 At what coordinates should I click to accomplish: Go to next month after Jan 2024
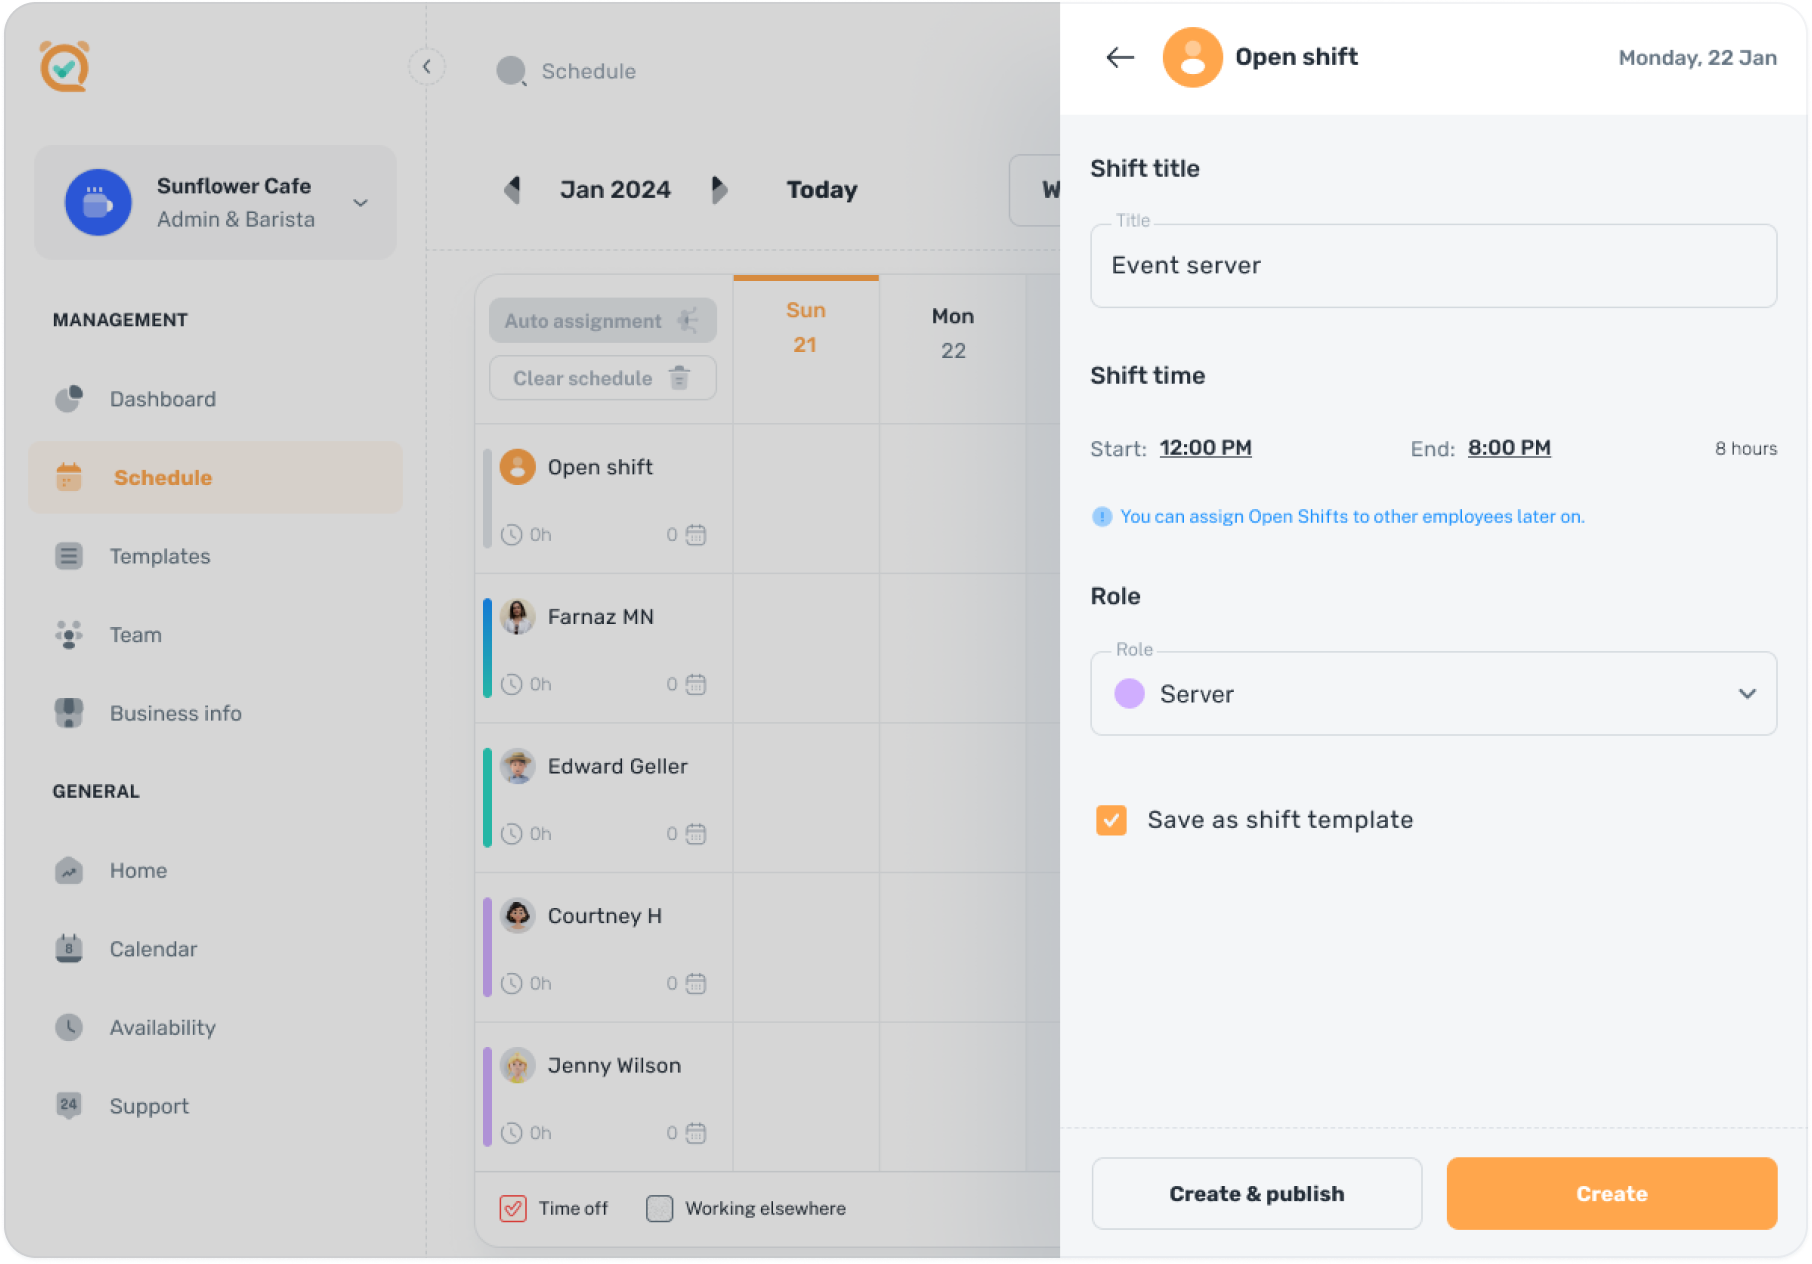(x=718, y=190)
